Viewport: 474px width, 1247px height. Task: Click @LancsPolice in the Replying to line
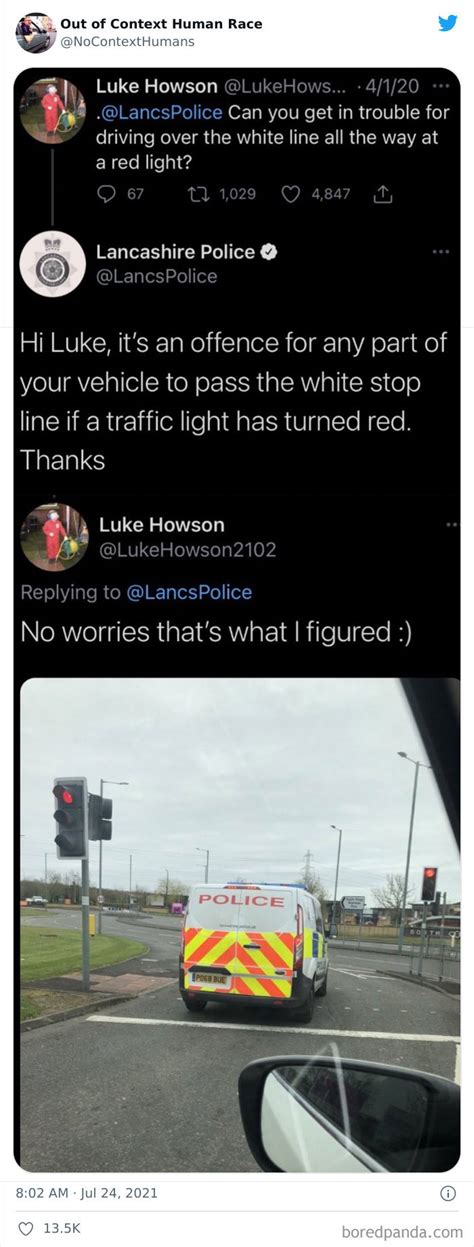point(190,592)
